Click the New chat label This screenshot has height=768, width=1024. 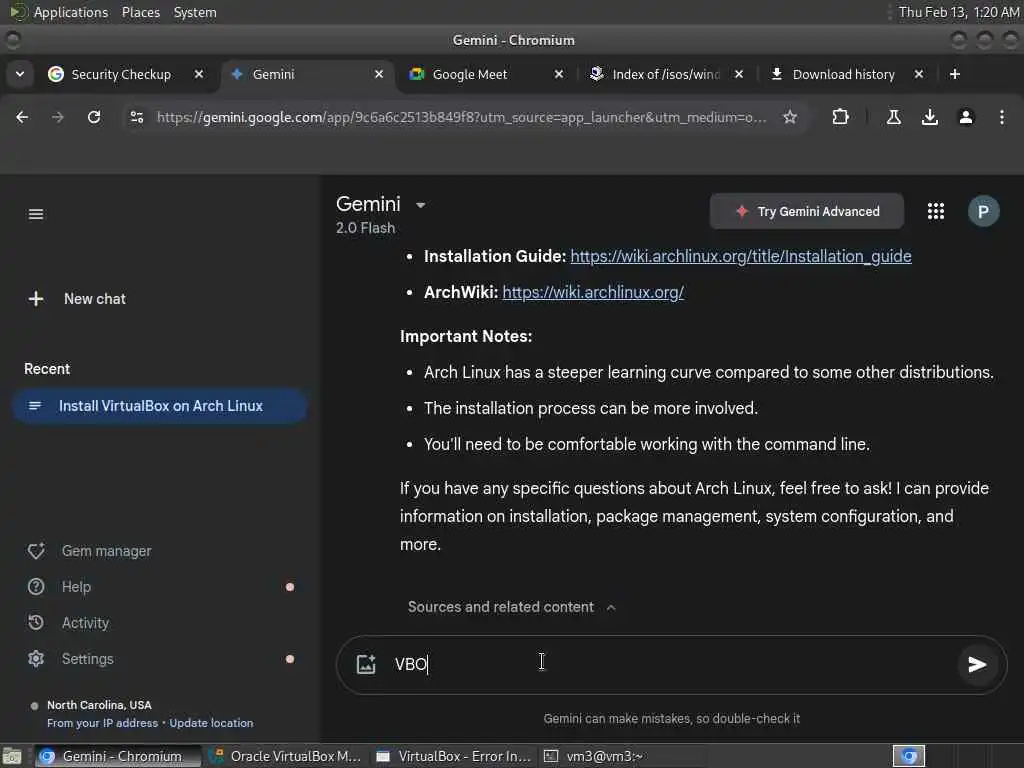click(95, 299)
